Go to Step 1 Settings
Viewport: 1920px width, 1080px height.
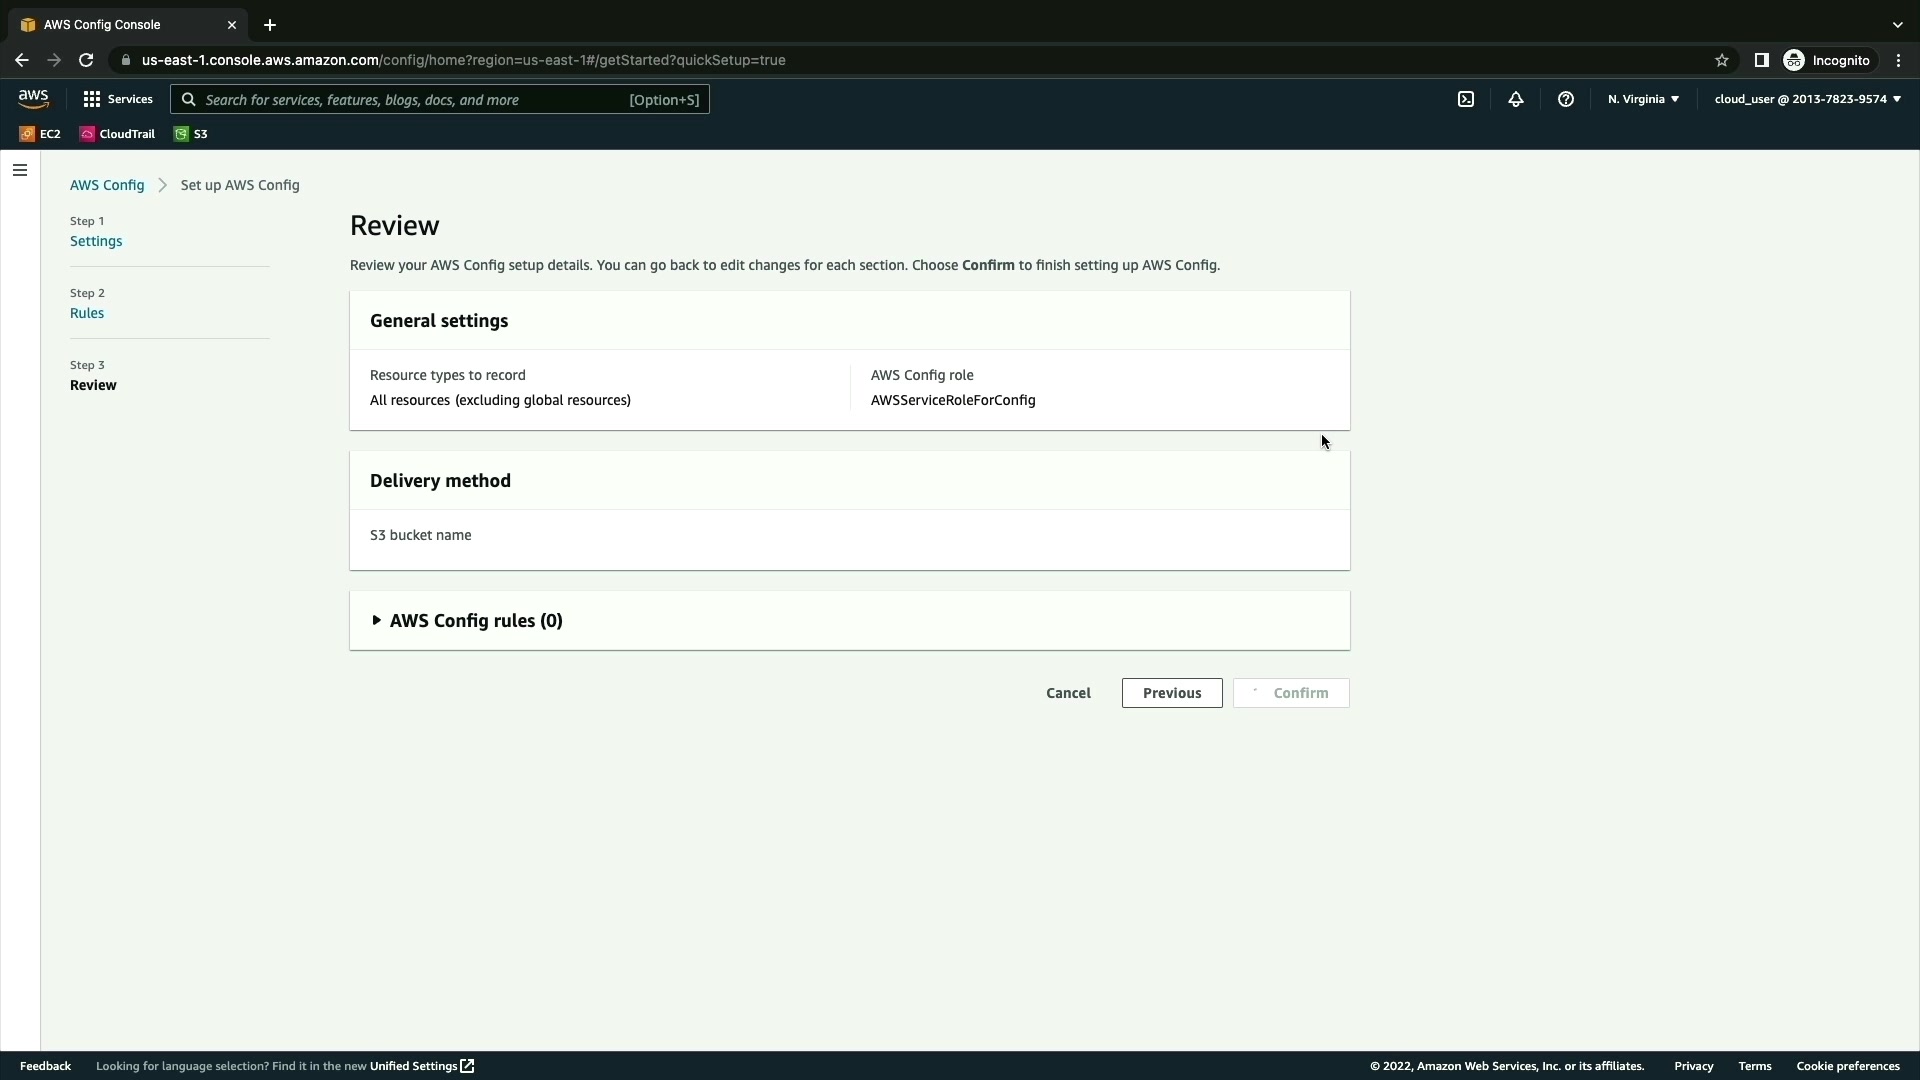click(96, 241)
